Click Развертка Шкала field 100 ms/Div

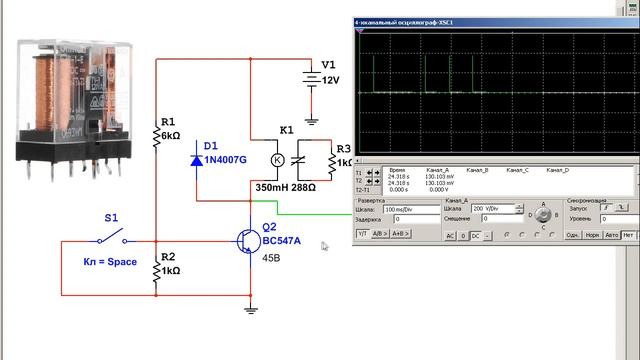pyautogui.click(x=411, y=209)
